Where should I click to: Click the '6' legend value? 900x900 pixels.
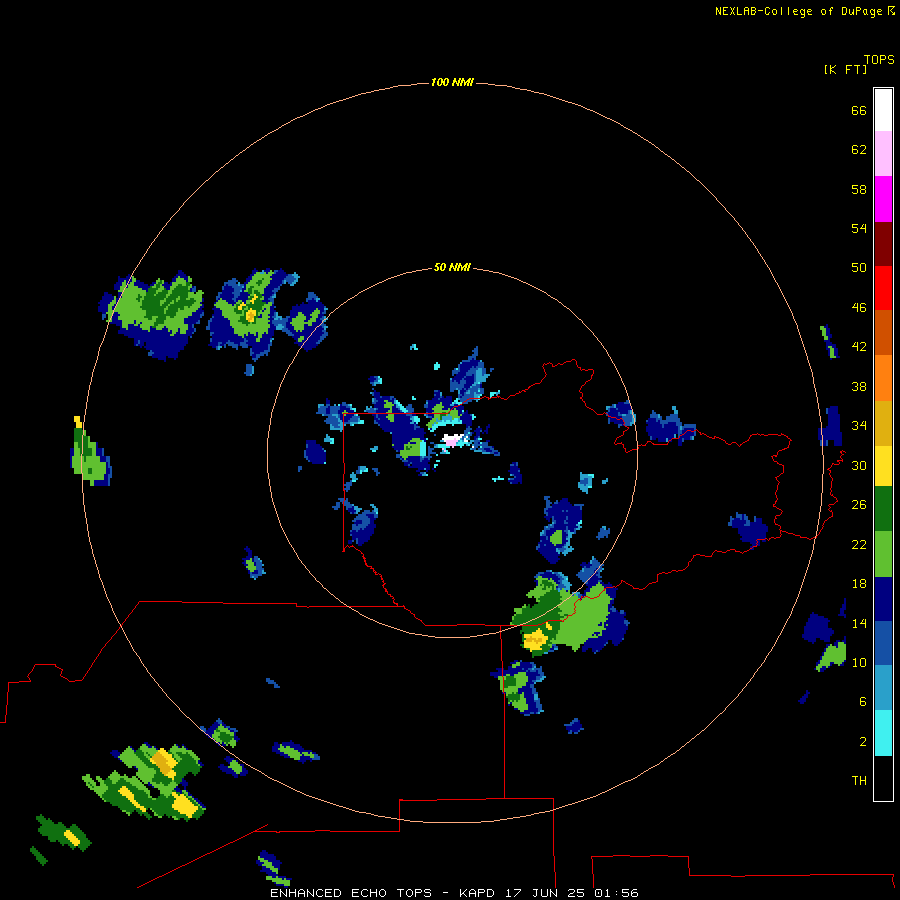coord(863,702)
